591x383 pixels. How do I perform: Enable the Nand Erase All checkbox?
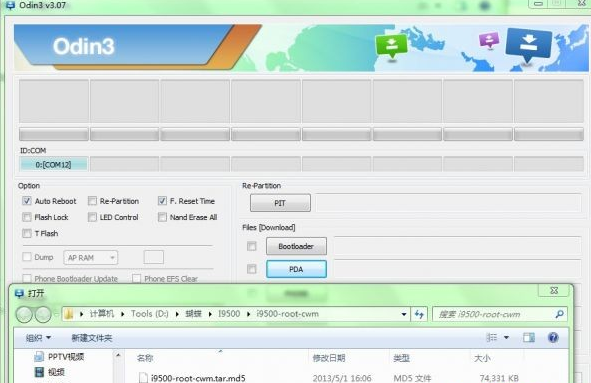click(x=162, y=217)
